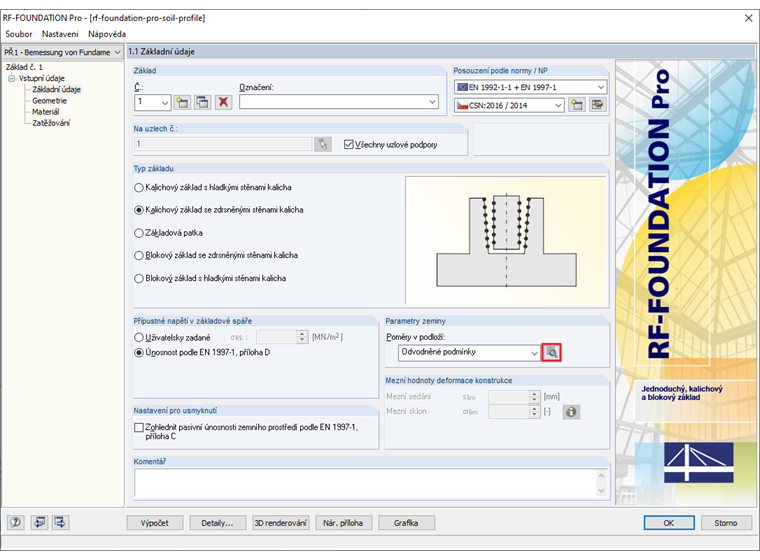Select Blokový základ s hladkými stěnami kalicha
The width and height of the screenshot is (760, 560).
pyautogui.click(x=139, y=279)
